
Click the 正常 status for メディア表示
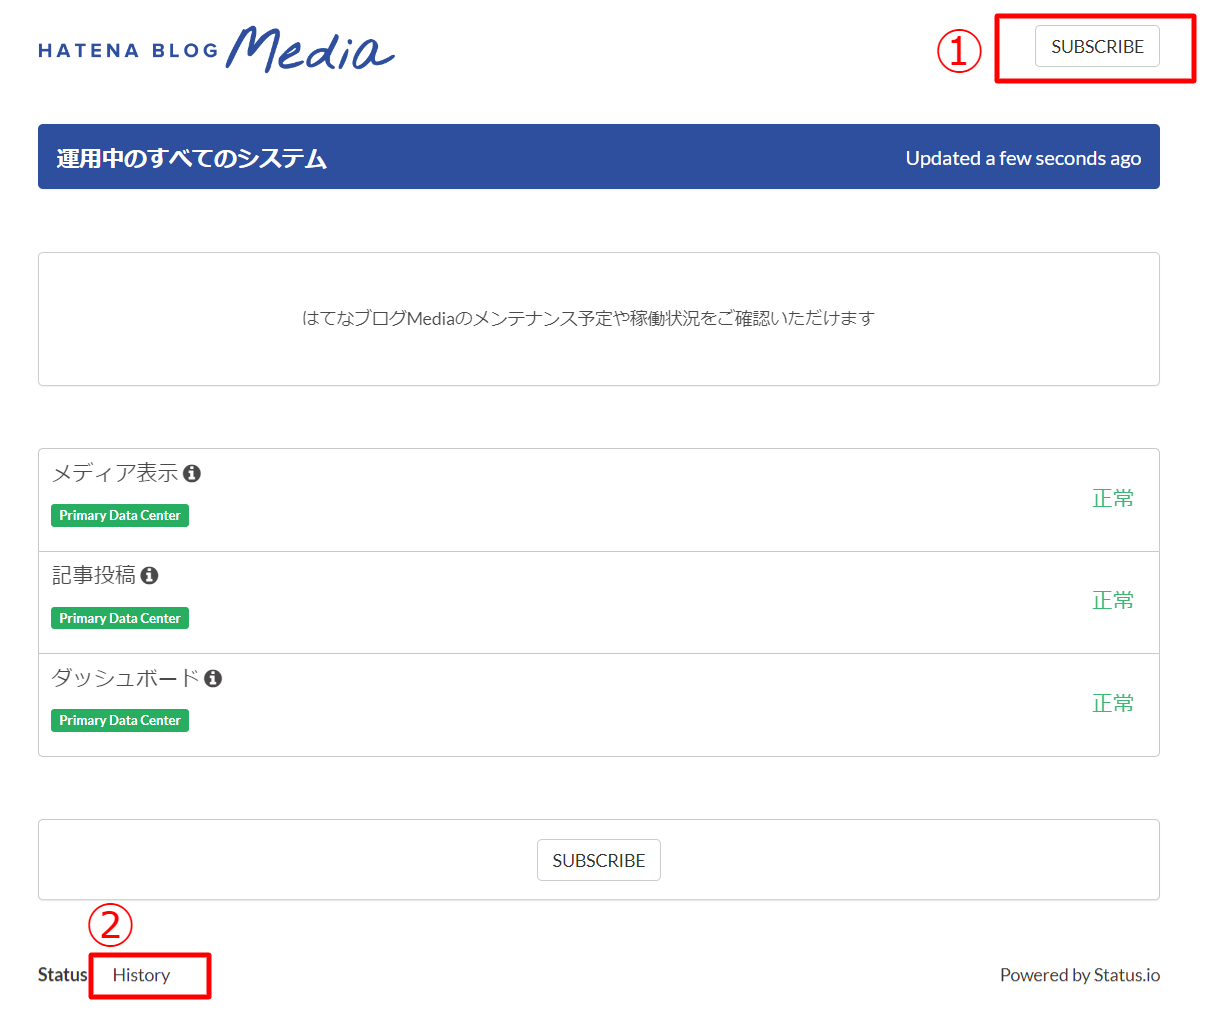[1112, 499]
